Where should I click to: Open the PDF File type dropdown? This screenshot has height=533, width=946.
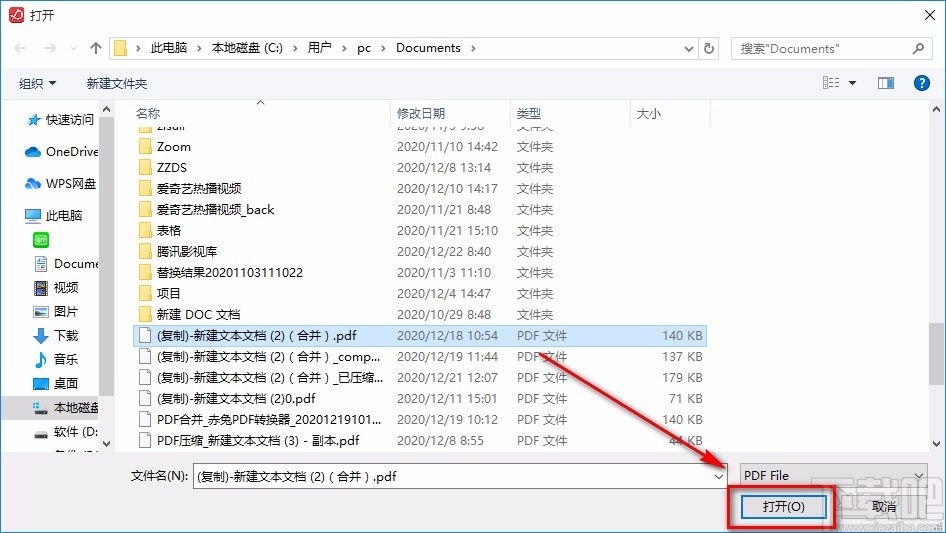click(x=834, y=476)
